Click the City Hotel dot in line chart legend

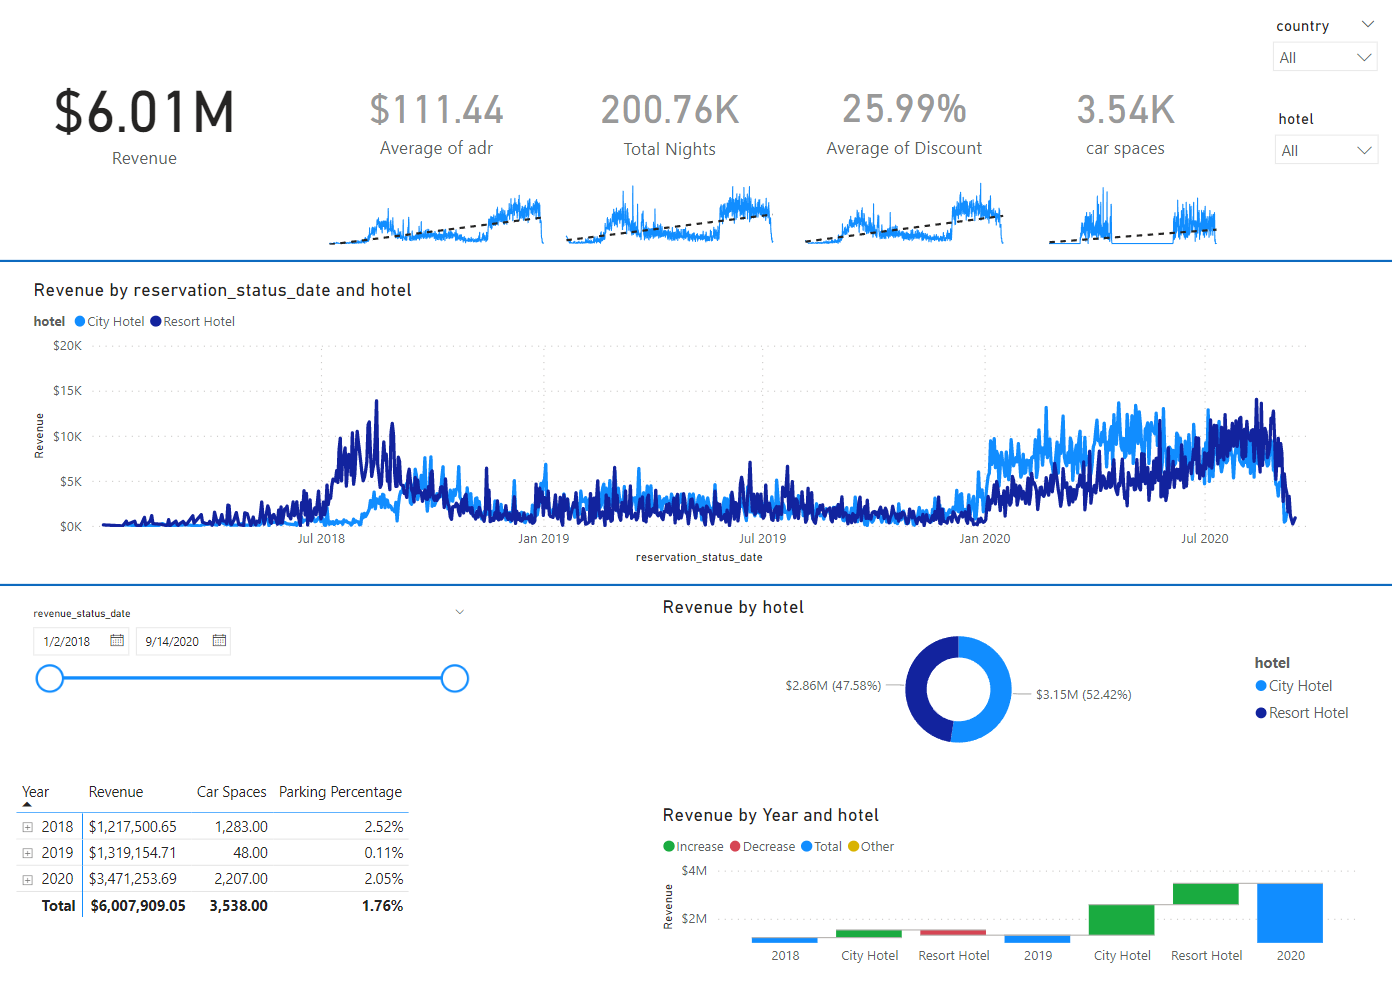coord(79,321)
